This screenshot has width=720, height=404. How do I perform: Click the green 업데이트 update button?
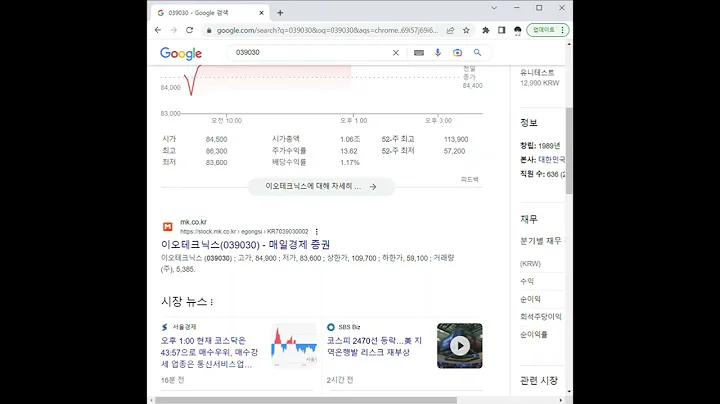coord(548,30)
